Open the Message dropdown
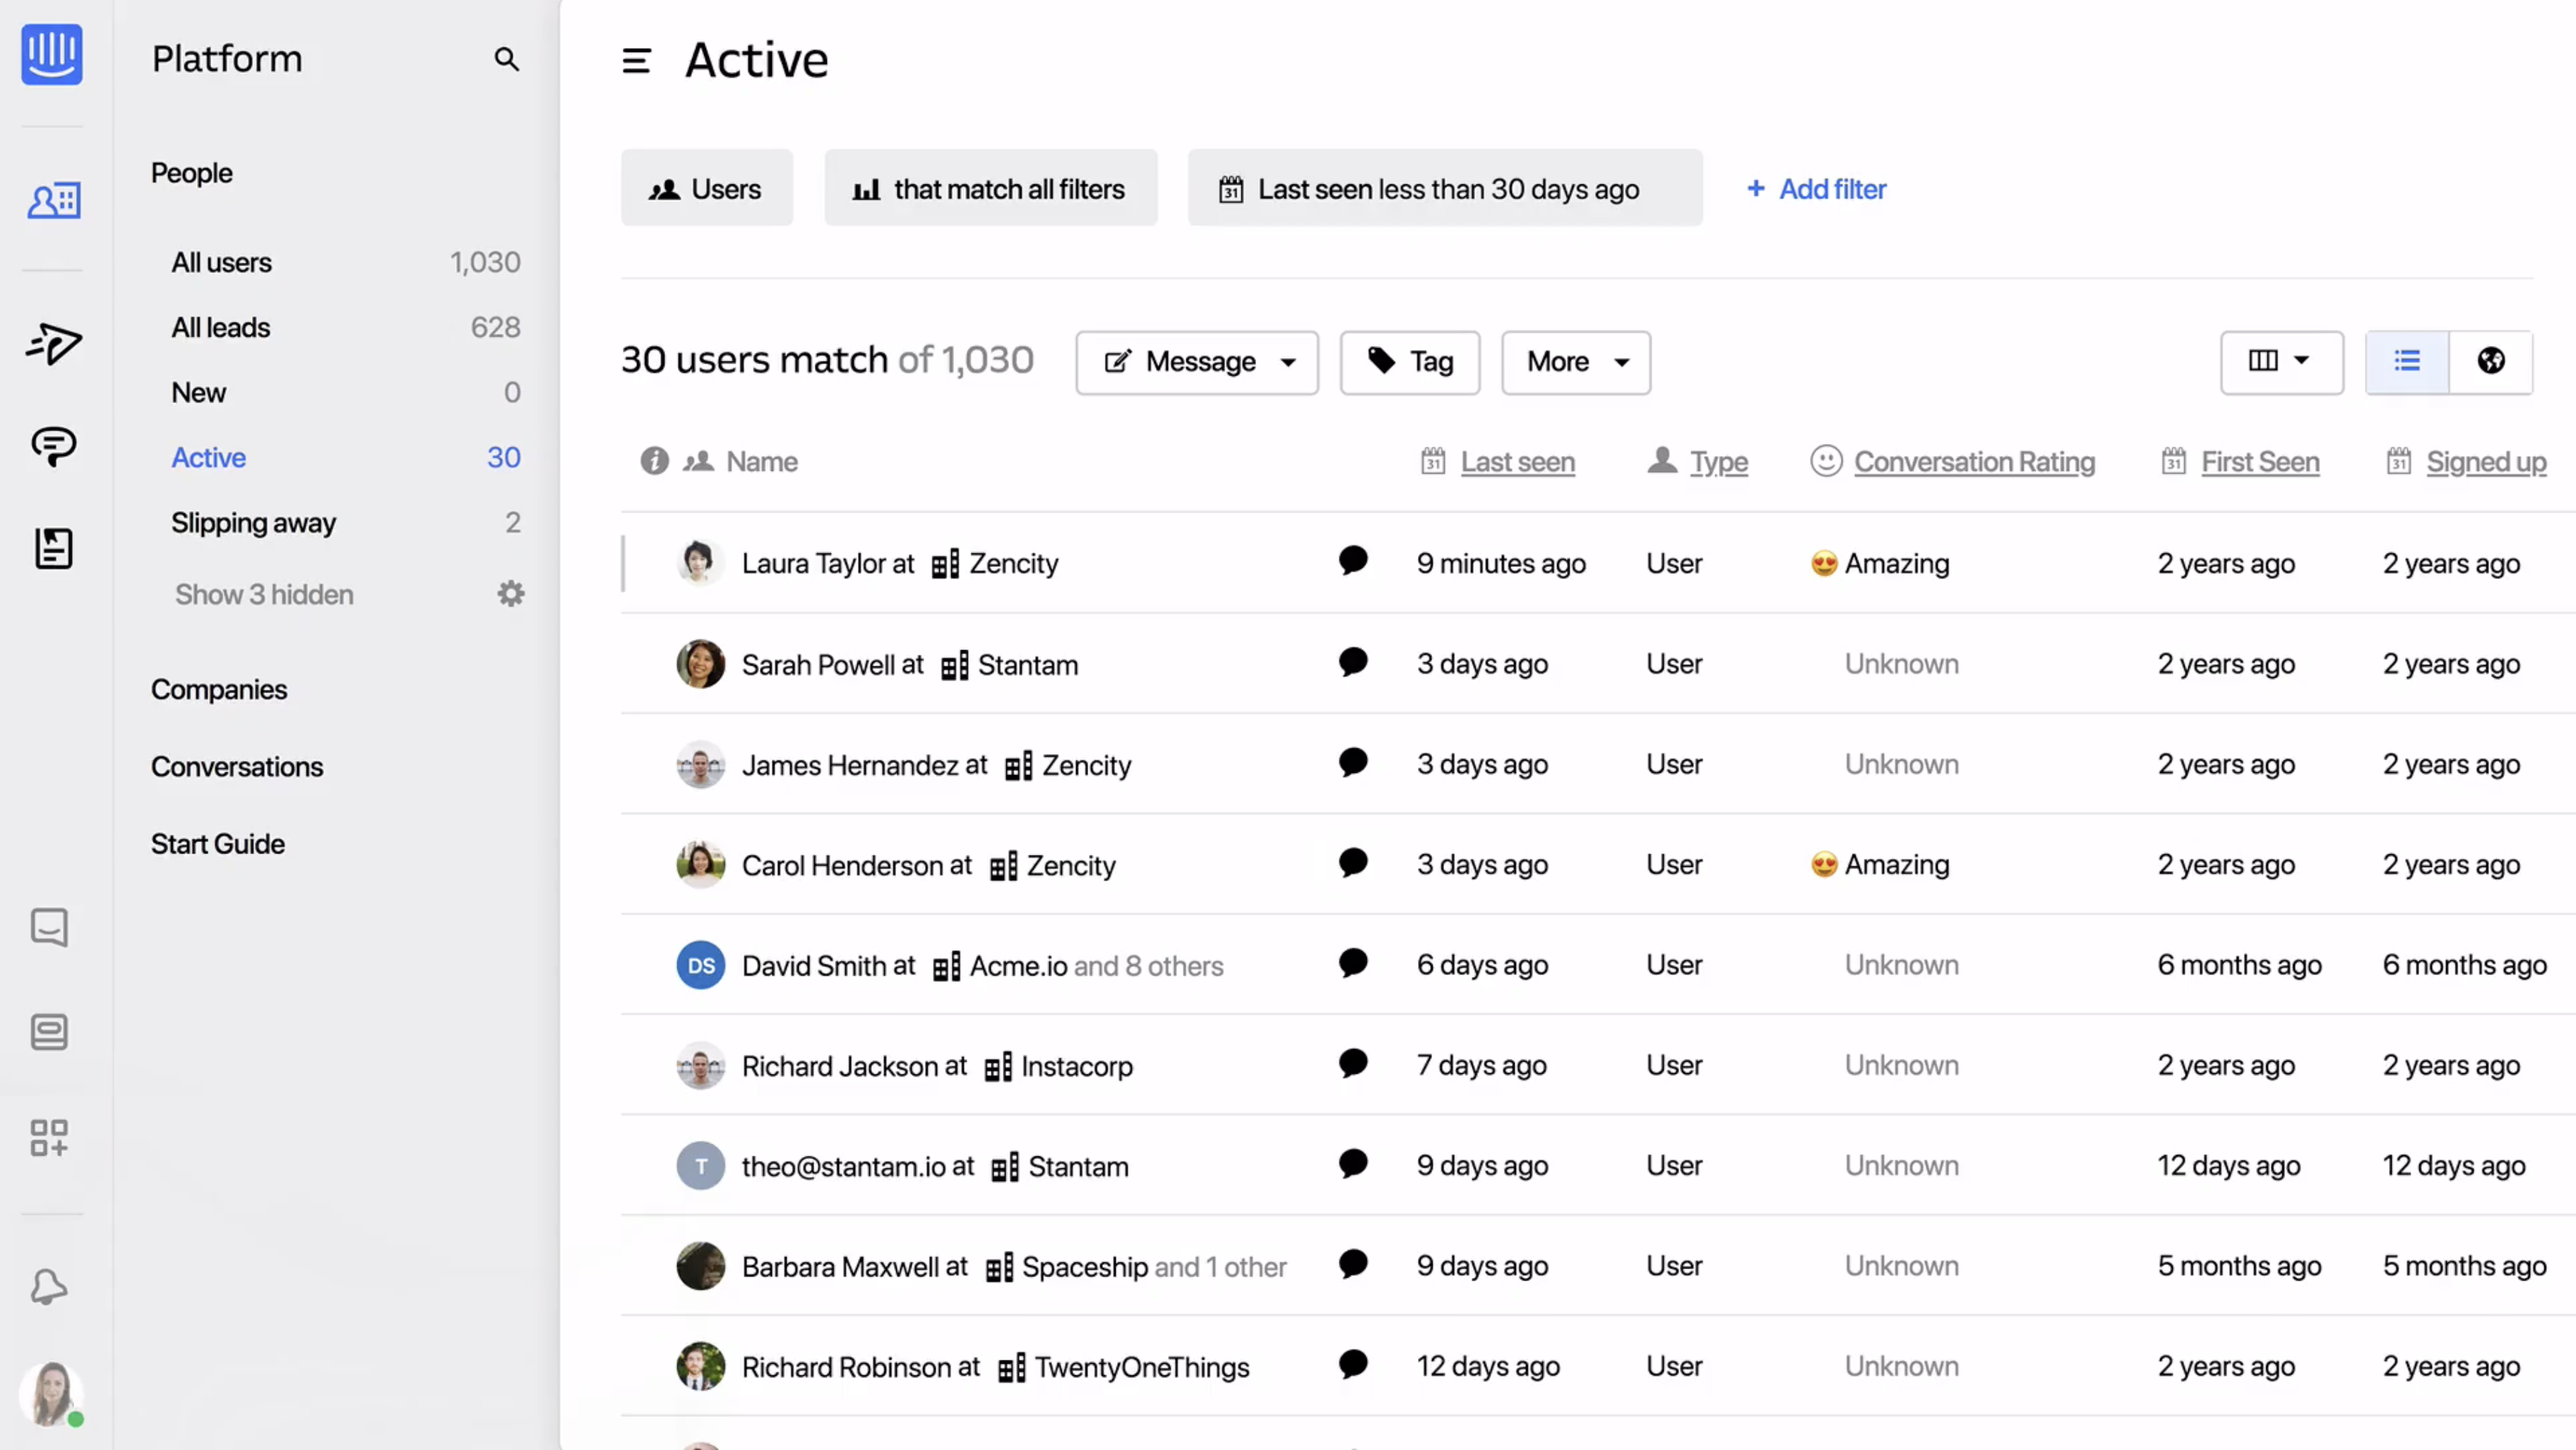Image resolution: width=2576 pixels, height=1450 pixels. [1197, 362]
